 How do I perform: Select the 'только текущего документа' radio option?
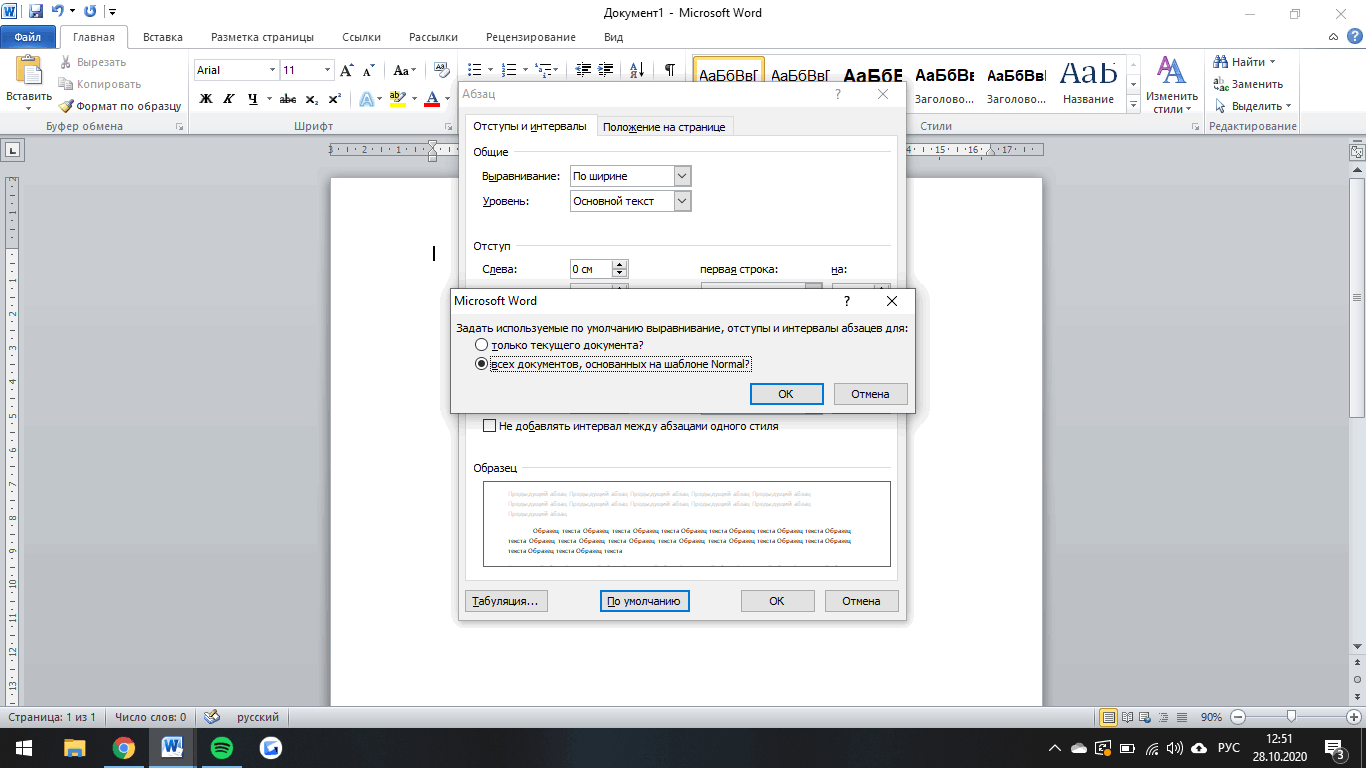tap(481, 345)
